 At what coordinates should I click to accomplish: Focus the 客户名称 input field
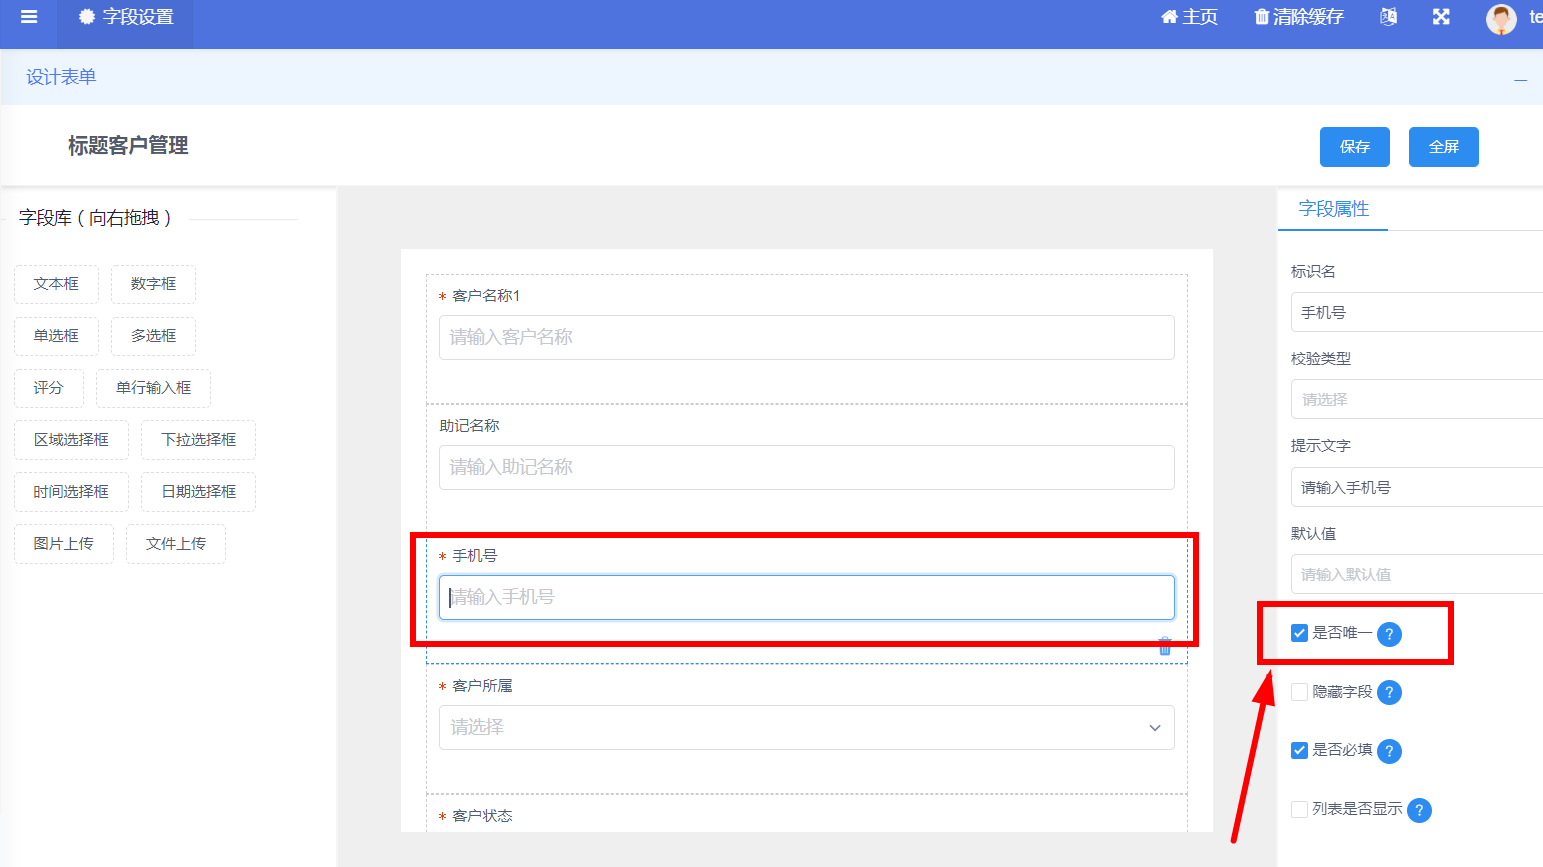coord(806,338)
